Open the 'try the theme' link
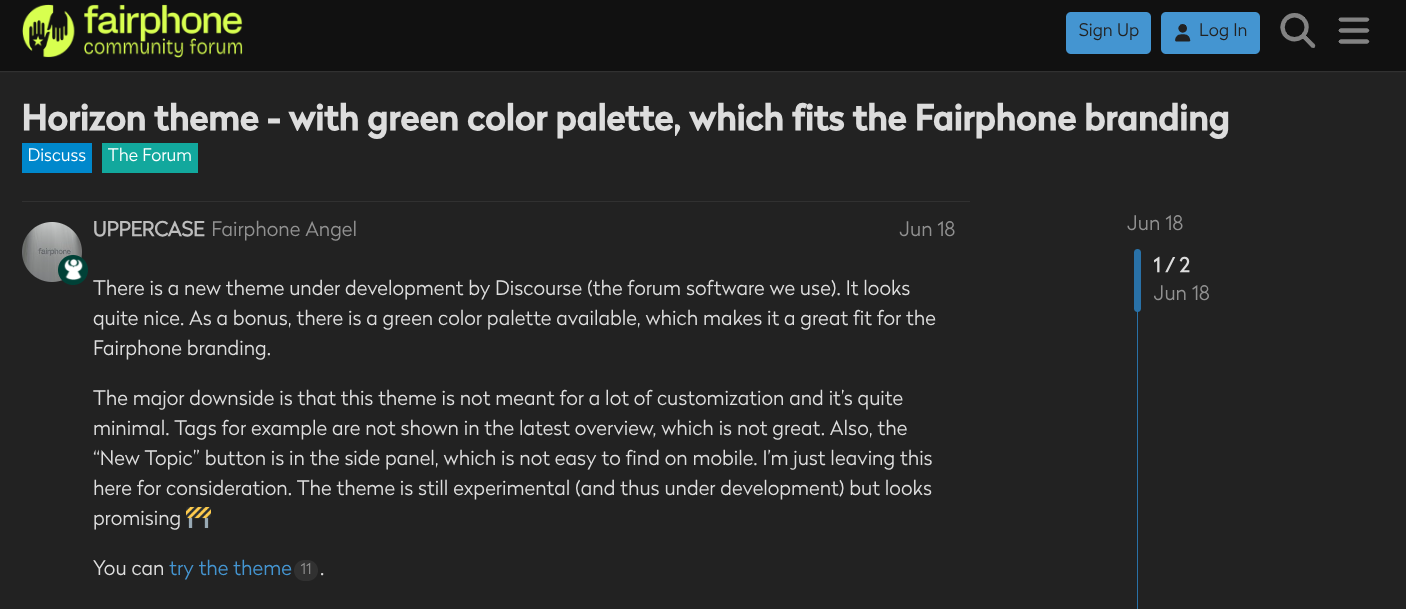This screenshot has width=1406, height=609. (230, 569)
